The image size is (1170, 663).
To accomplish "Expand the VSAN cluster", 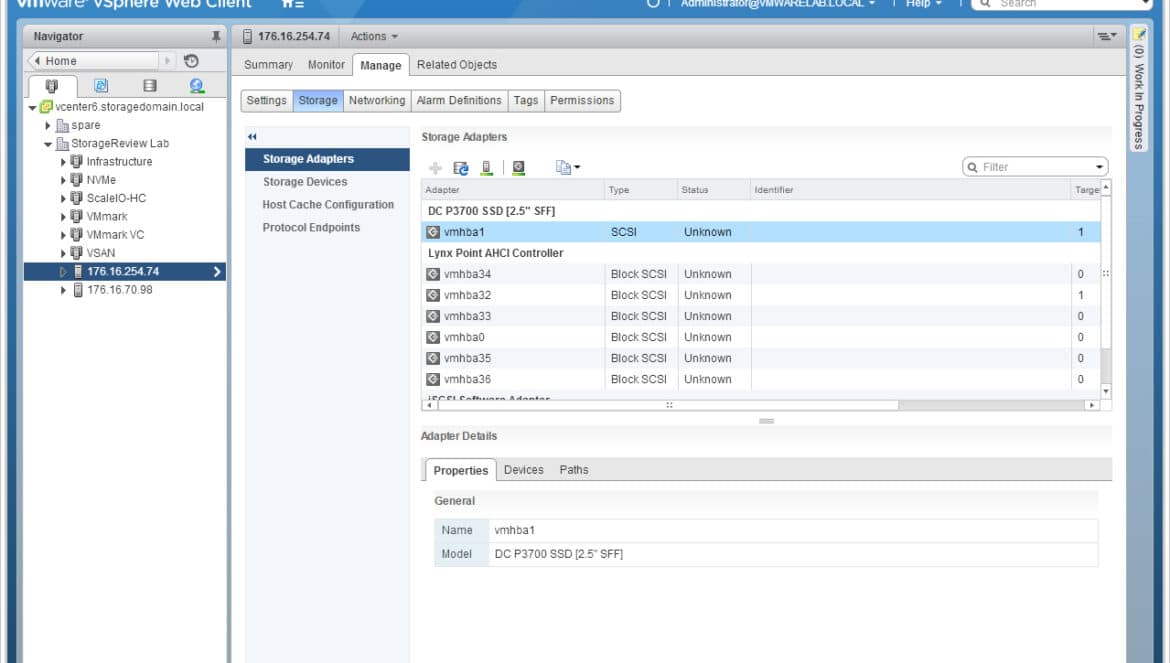I will coord(63,253).
